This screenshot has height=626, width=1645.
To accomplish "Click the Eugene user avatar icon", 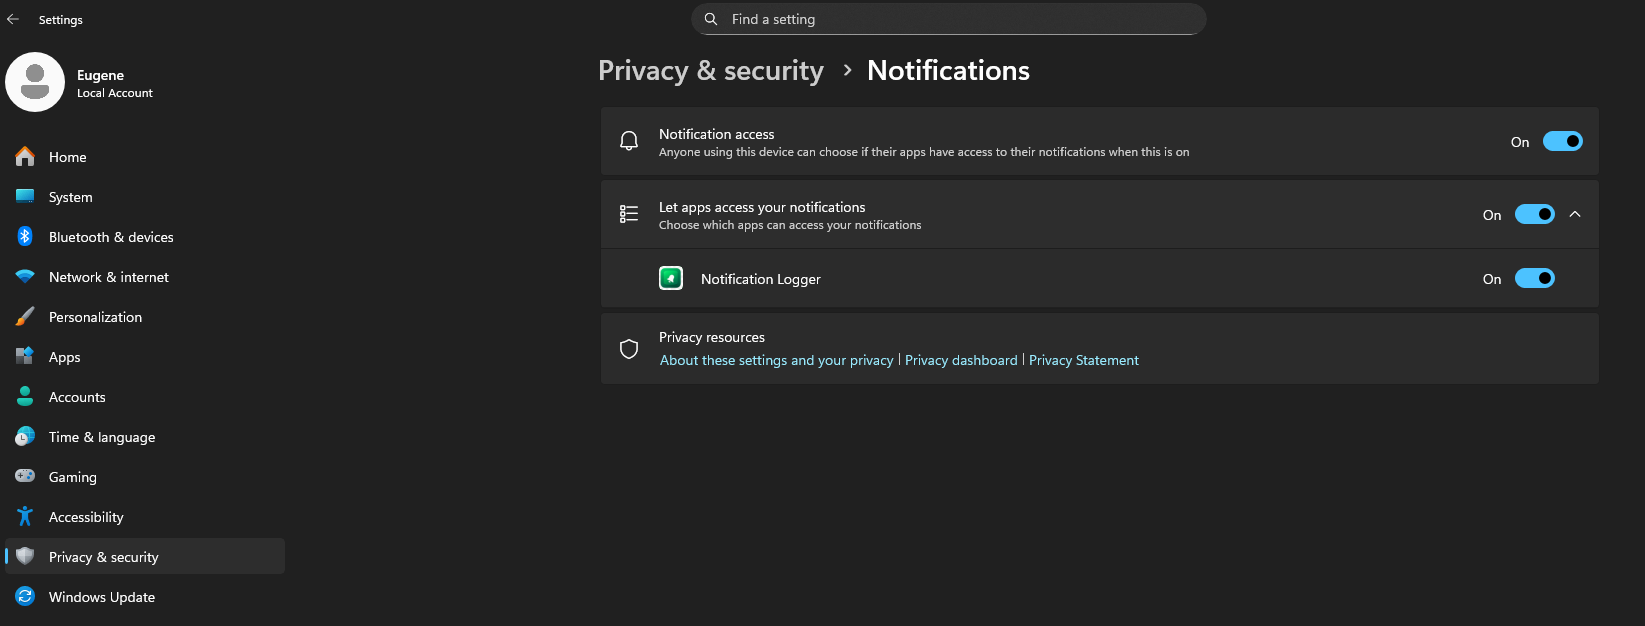I will (35, 82).
